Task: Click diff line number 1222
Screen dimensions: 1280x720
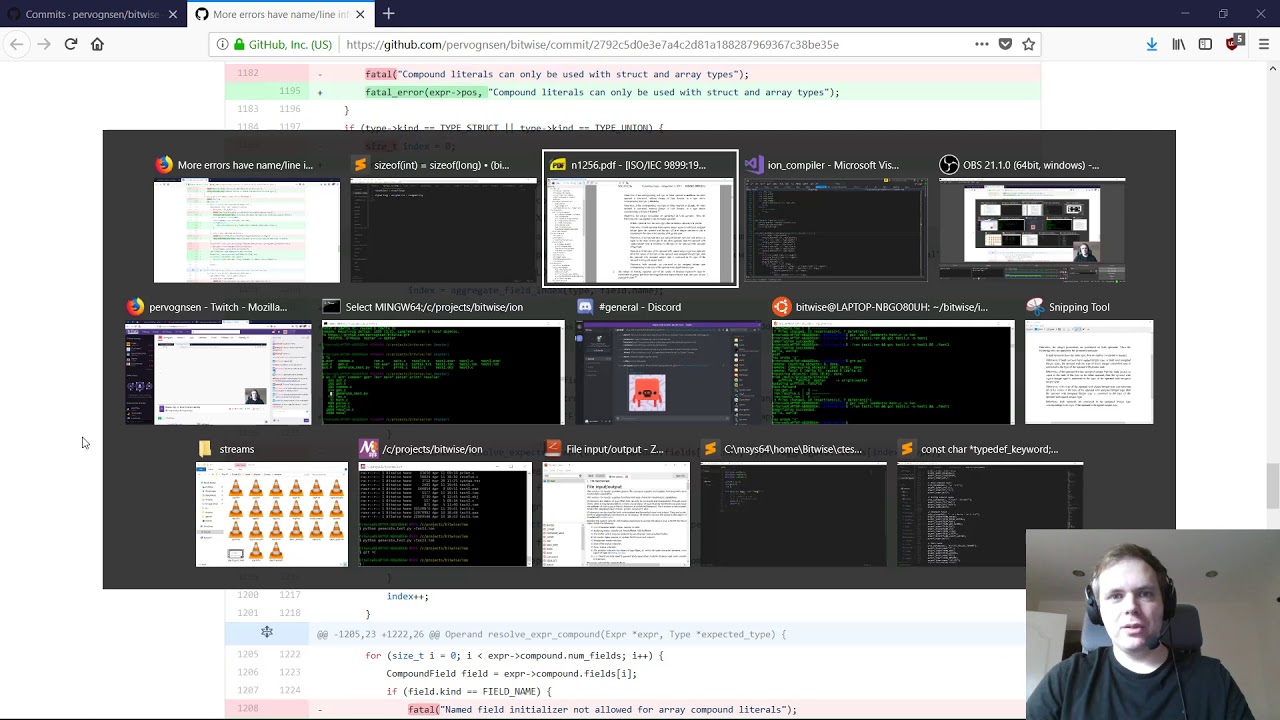Action: coord(290,655)
